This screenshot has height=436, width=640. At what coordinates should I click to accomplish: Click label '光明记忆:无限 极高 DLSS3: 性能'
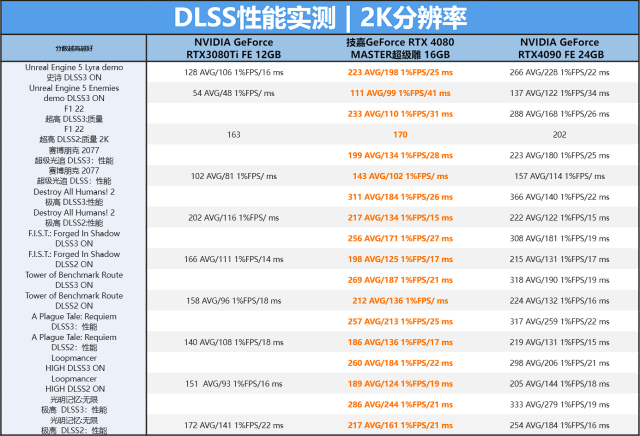pyautogui.click(x=74, y=405)
